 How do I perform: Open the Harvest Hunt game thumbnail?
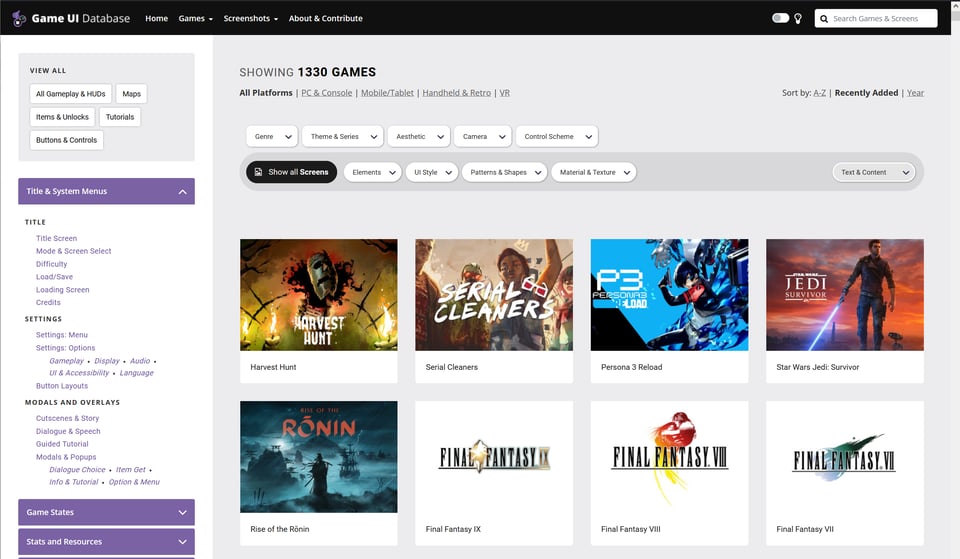[318, 294]
